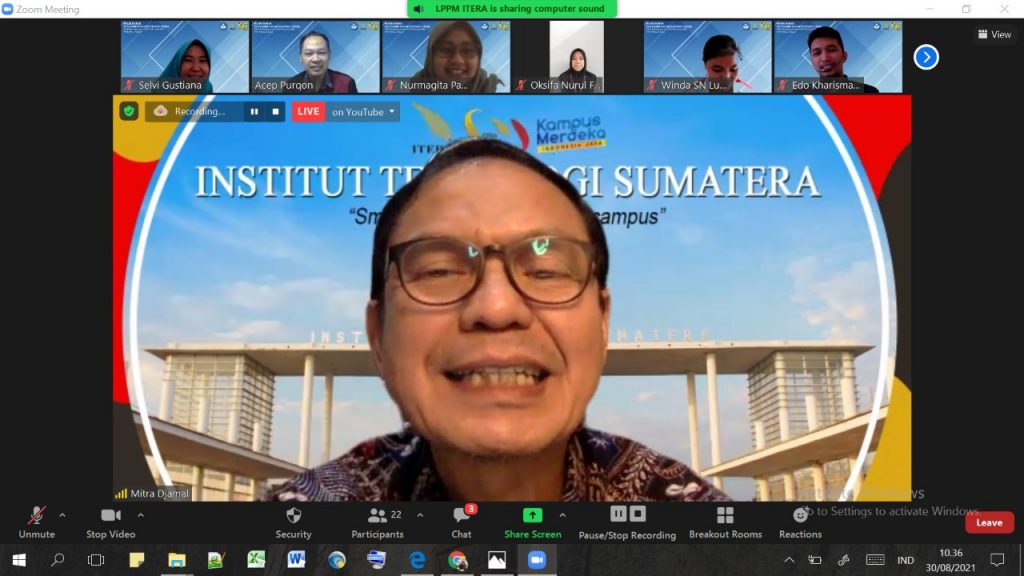
Task: Open the Security shield options
Action: pos(293,522)
